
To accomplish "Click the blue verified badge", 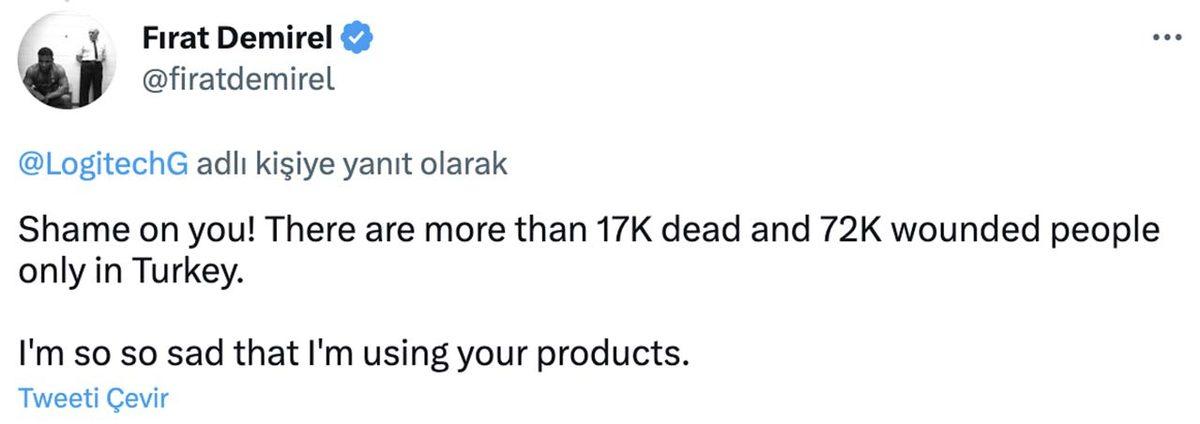I will [358, 40].
